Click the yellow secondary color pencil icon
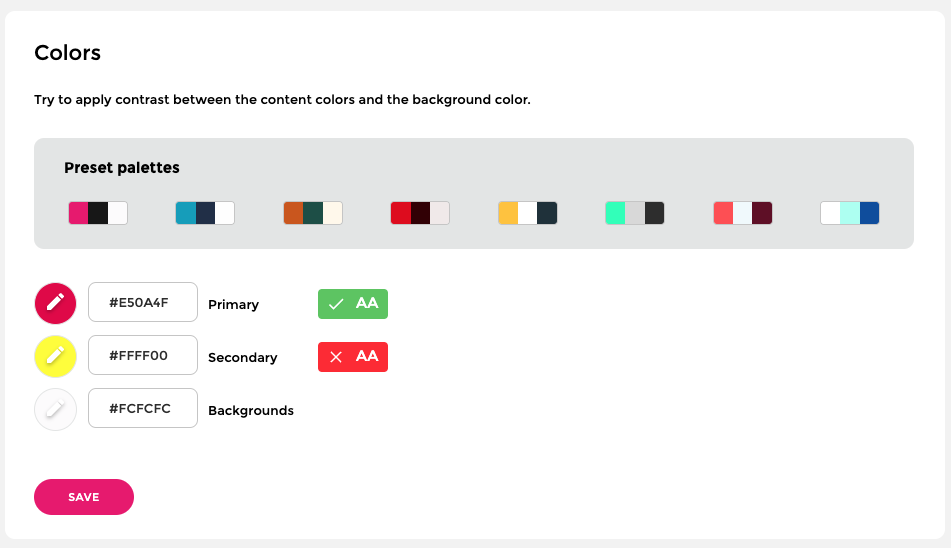Image resolution: width=951 pixels, height=548 pixels. [56, 355]
